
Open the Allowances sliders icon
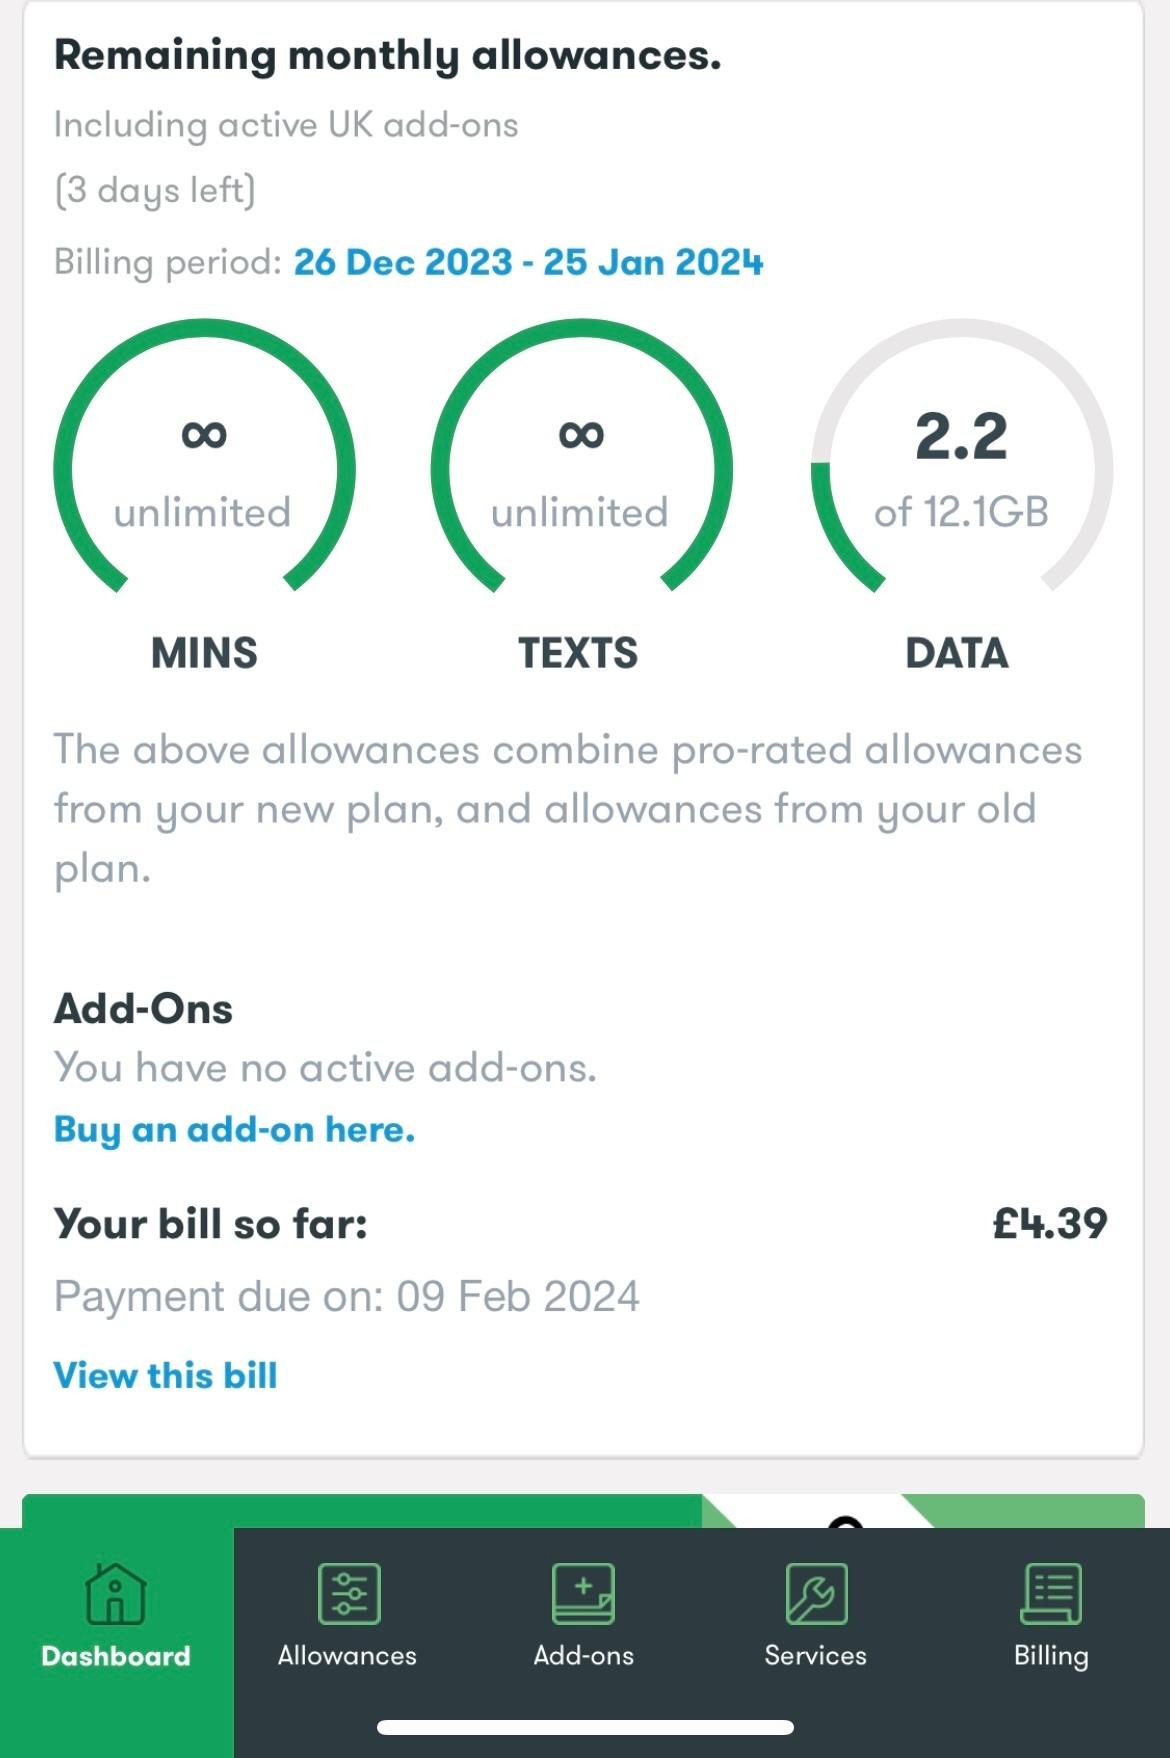click(x=348, y=1594)
